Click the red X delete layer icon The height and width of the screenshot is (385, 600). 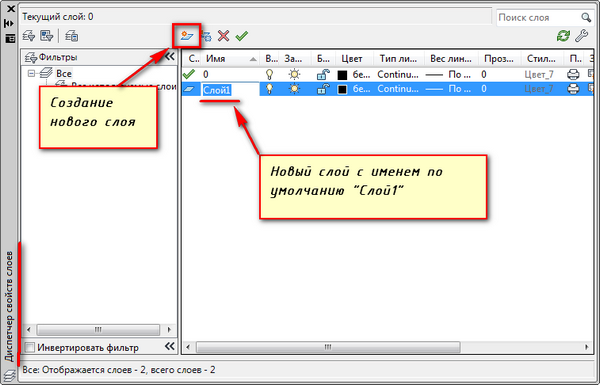(x=223, y=36)
